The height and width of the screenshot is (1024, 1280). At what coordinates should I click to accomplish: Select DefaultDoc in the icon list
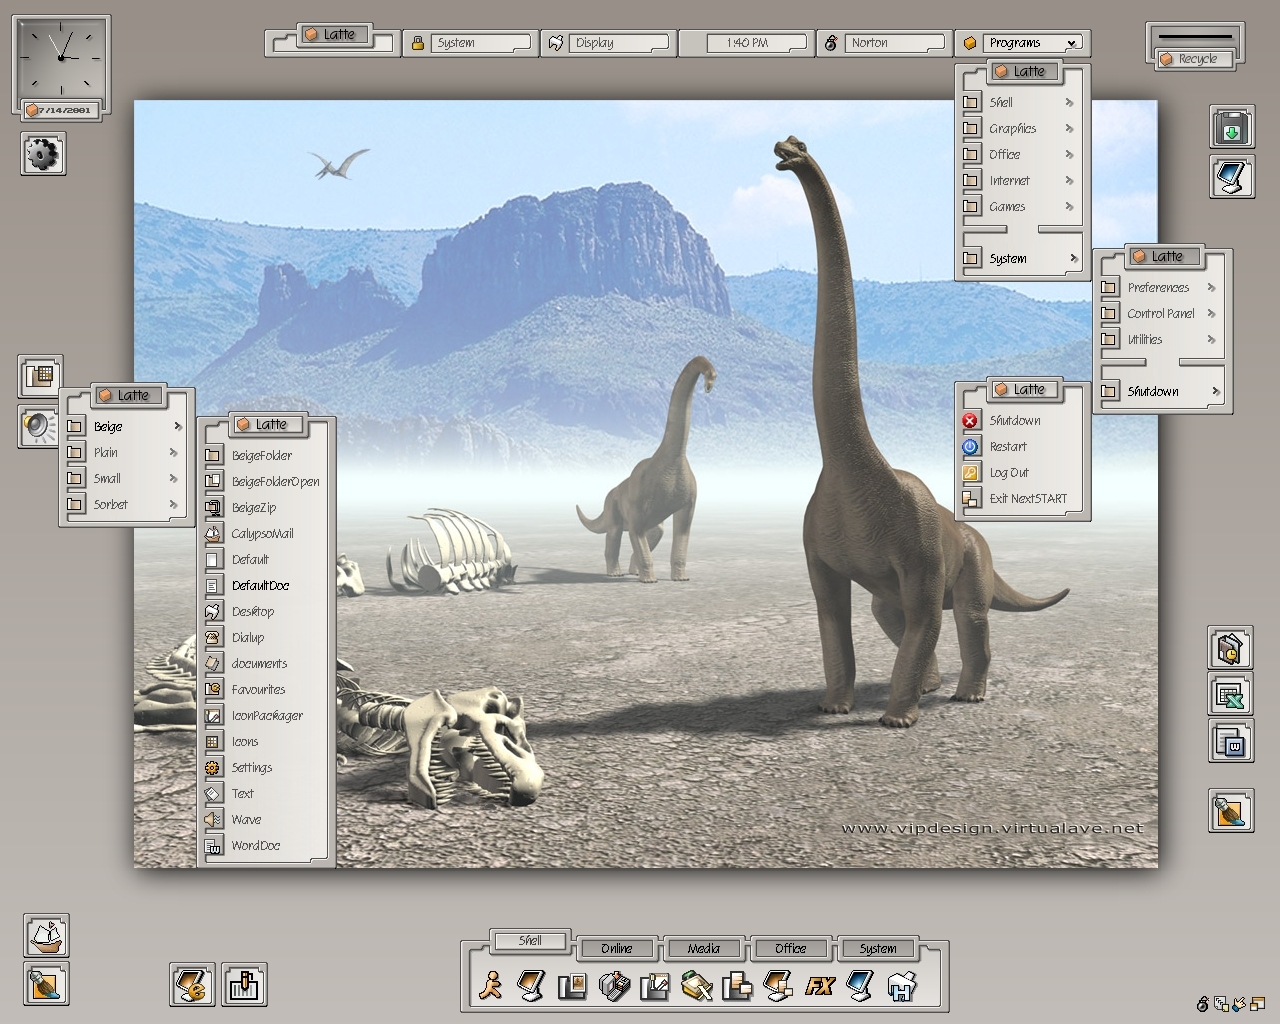pyautogui.click(x=265, y=585)
